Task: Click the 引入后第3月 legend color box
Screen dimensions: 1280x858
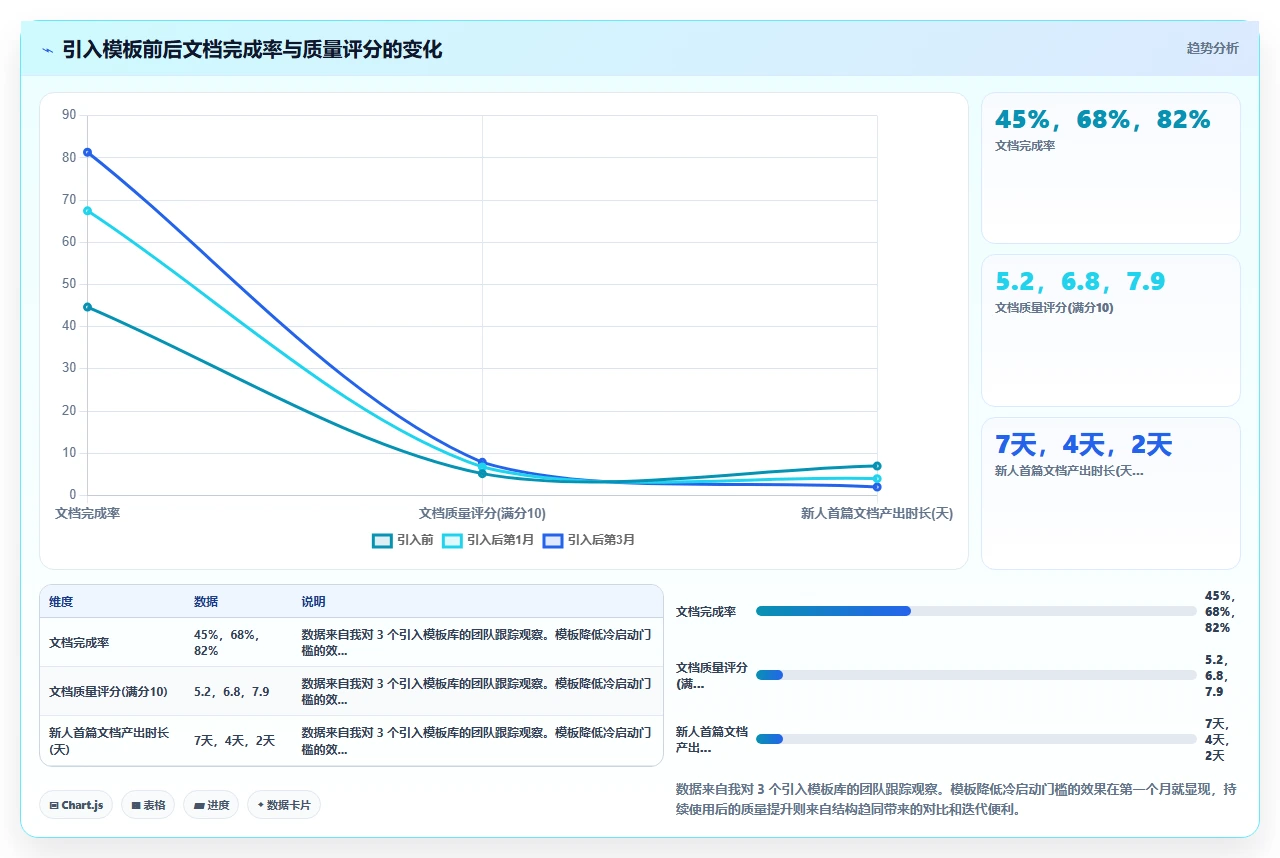Action: (x=554, y=540)
